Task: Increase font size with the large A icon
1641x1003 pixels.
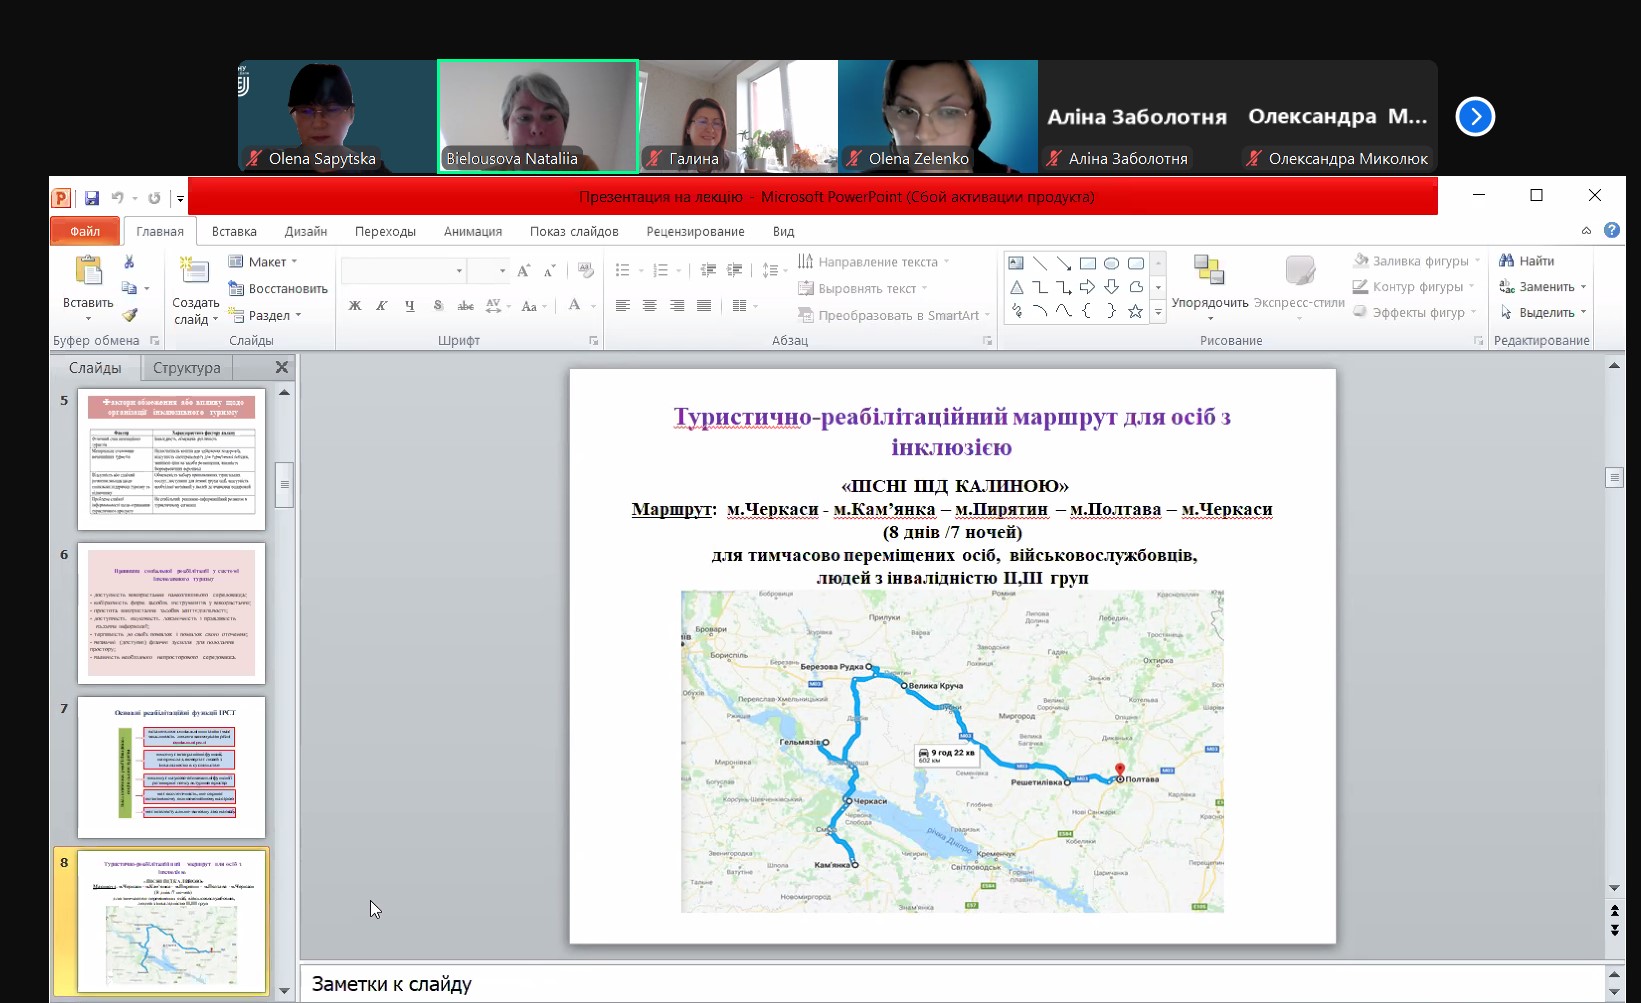Action: coord(524,271)
